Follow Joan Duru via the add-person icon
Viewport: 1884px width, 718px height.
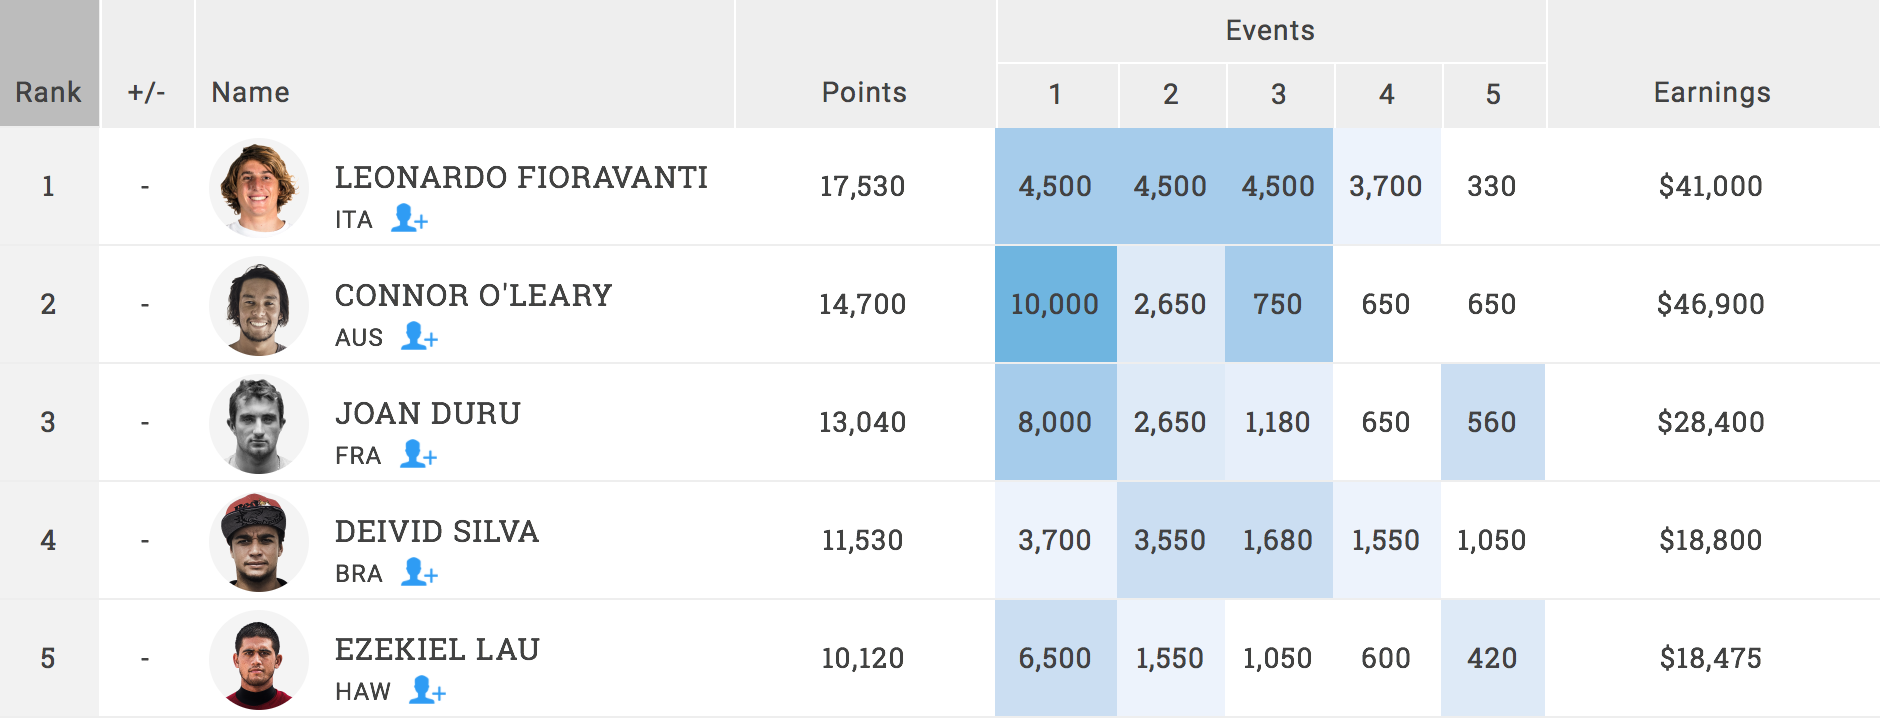point(419,454)
